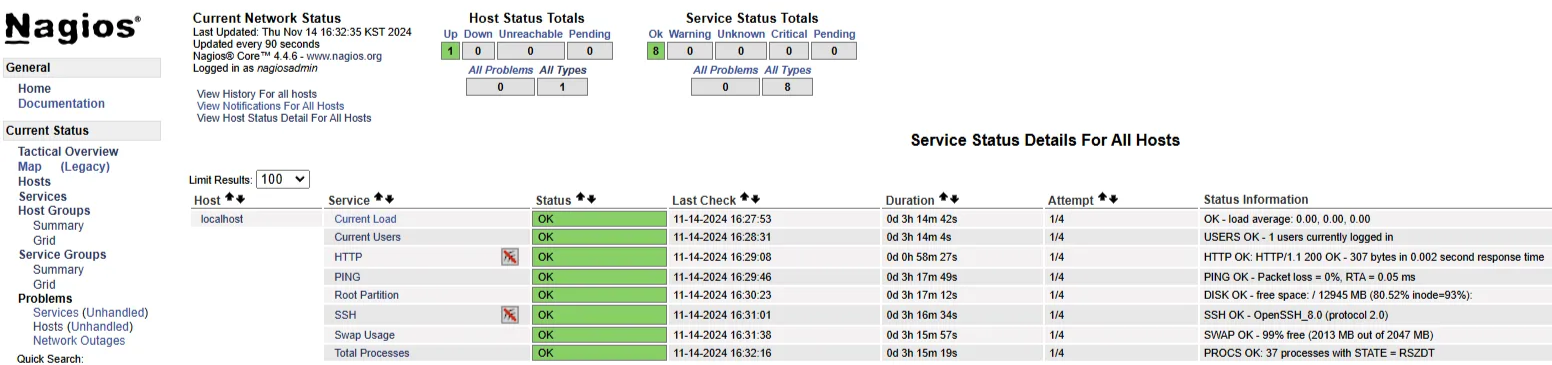Open Unhandled host problems link
Screen dimensions: 1552x365
coord(100,327)
